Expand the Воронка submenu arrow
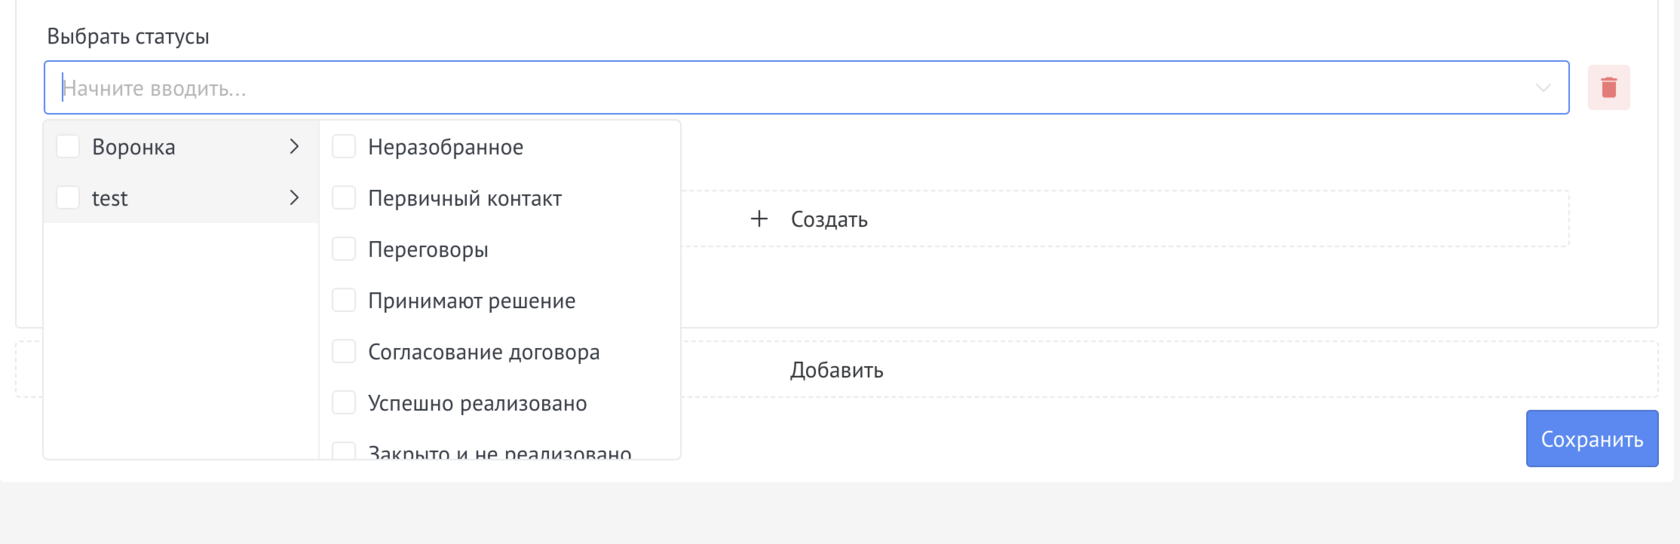The image size is (1680, 544). [294, 147]
